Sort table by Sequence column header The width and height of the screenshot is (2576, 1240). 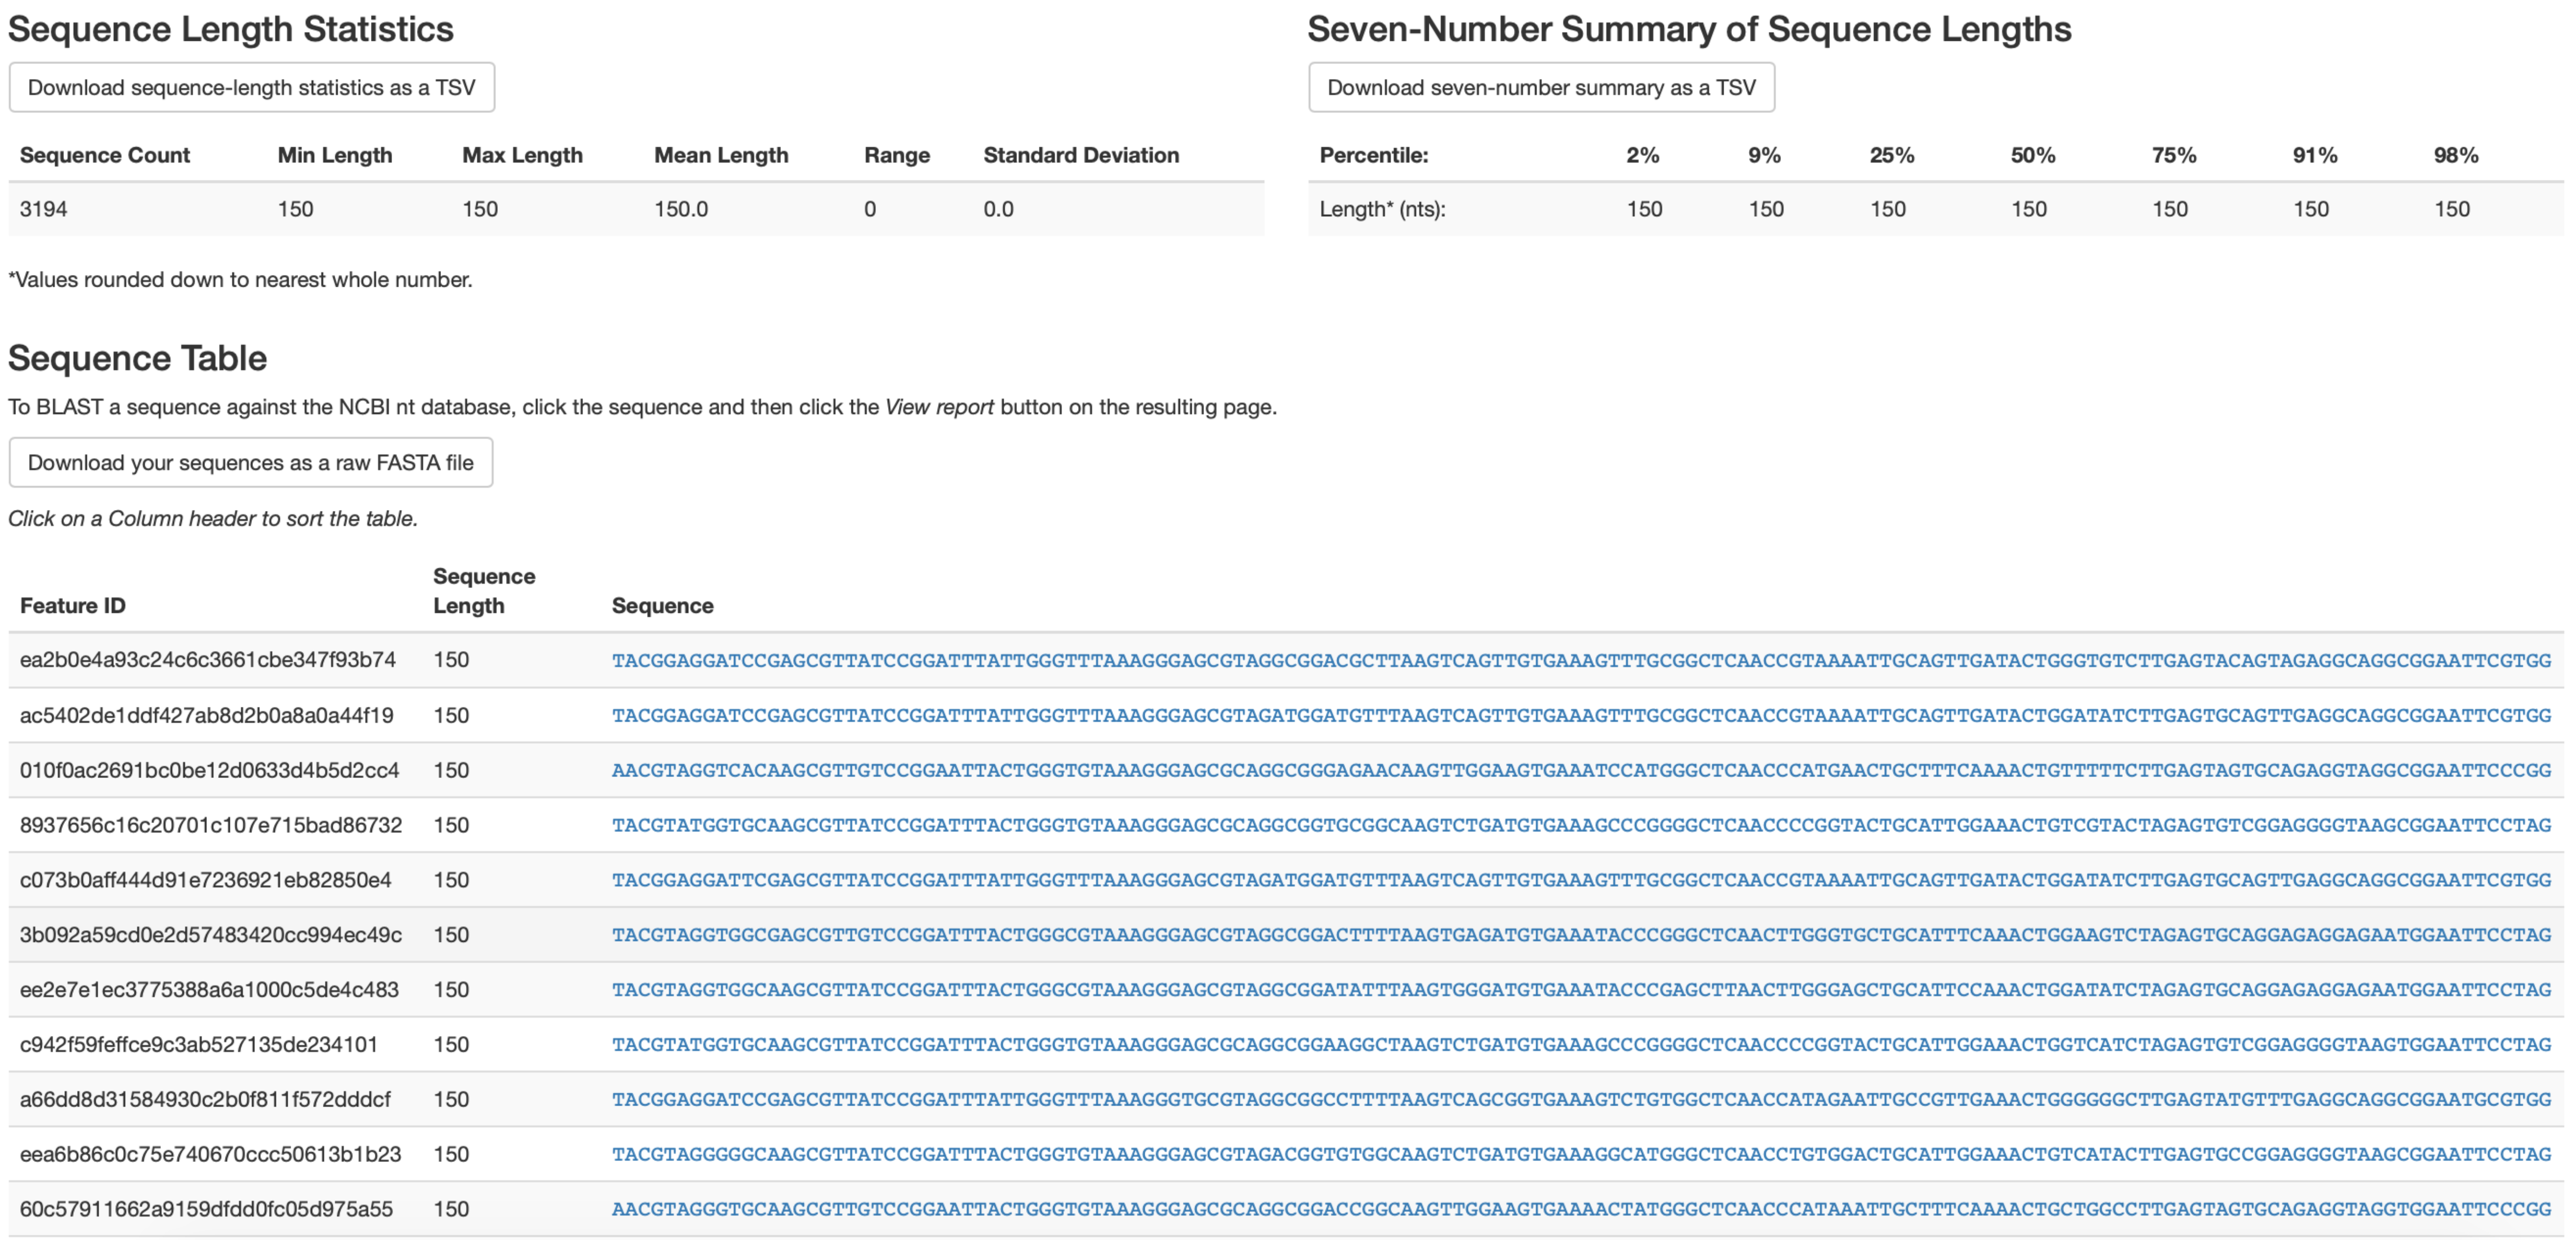662,606
